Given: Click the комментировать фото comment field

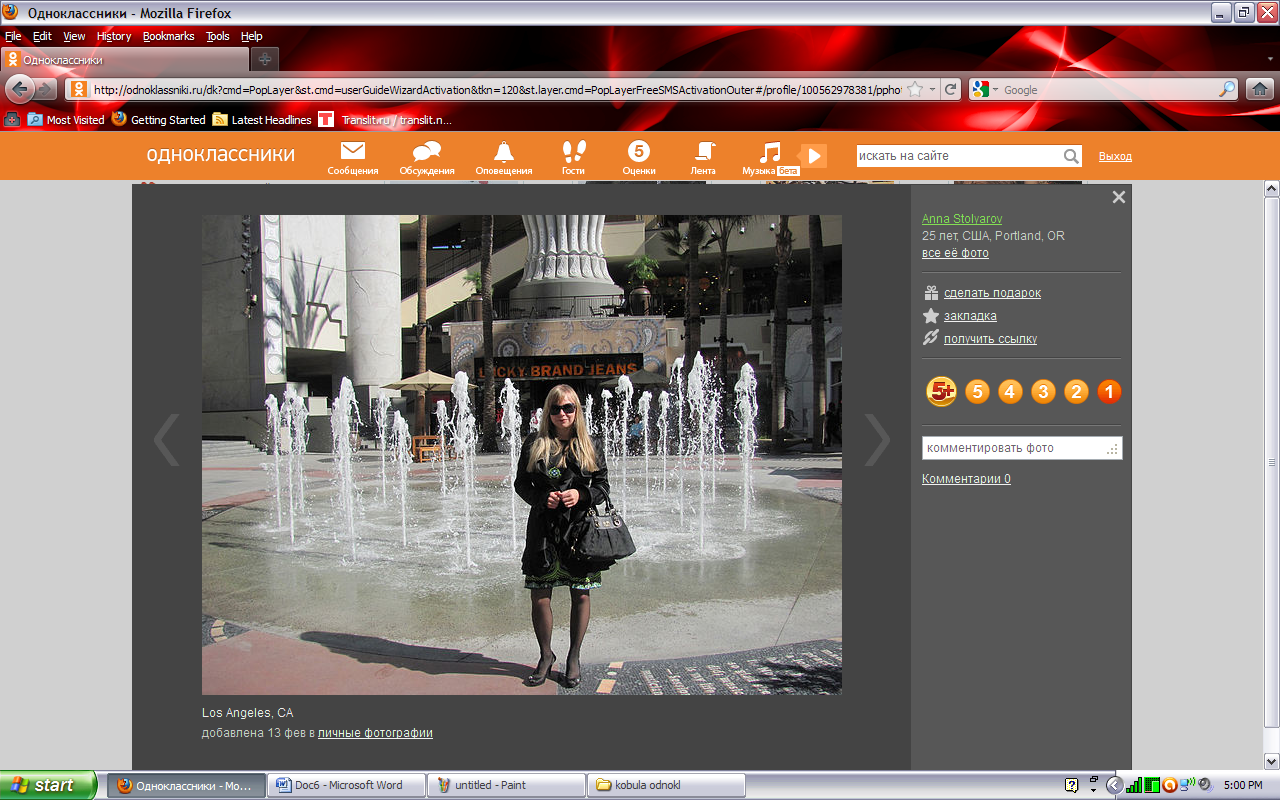Looking at the screenshot, I should (x=1022, y=448).
